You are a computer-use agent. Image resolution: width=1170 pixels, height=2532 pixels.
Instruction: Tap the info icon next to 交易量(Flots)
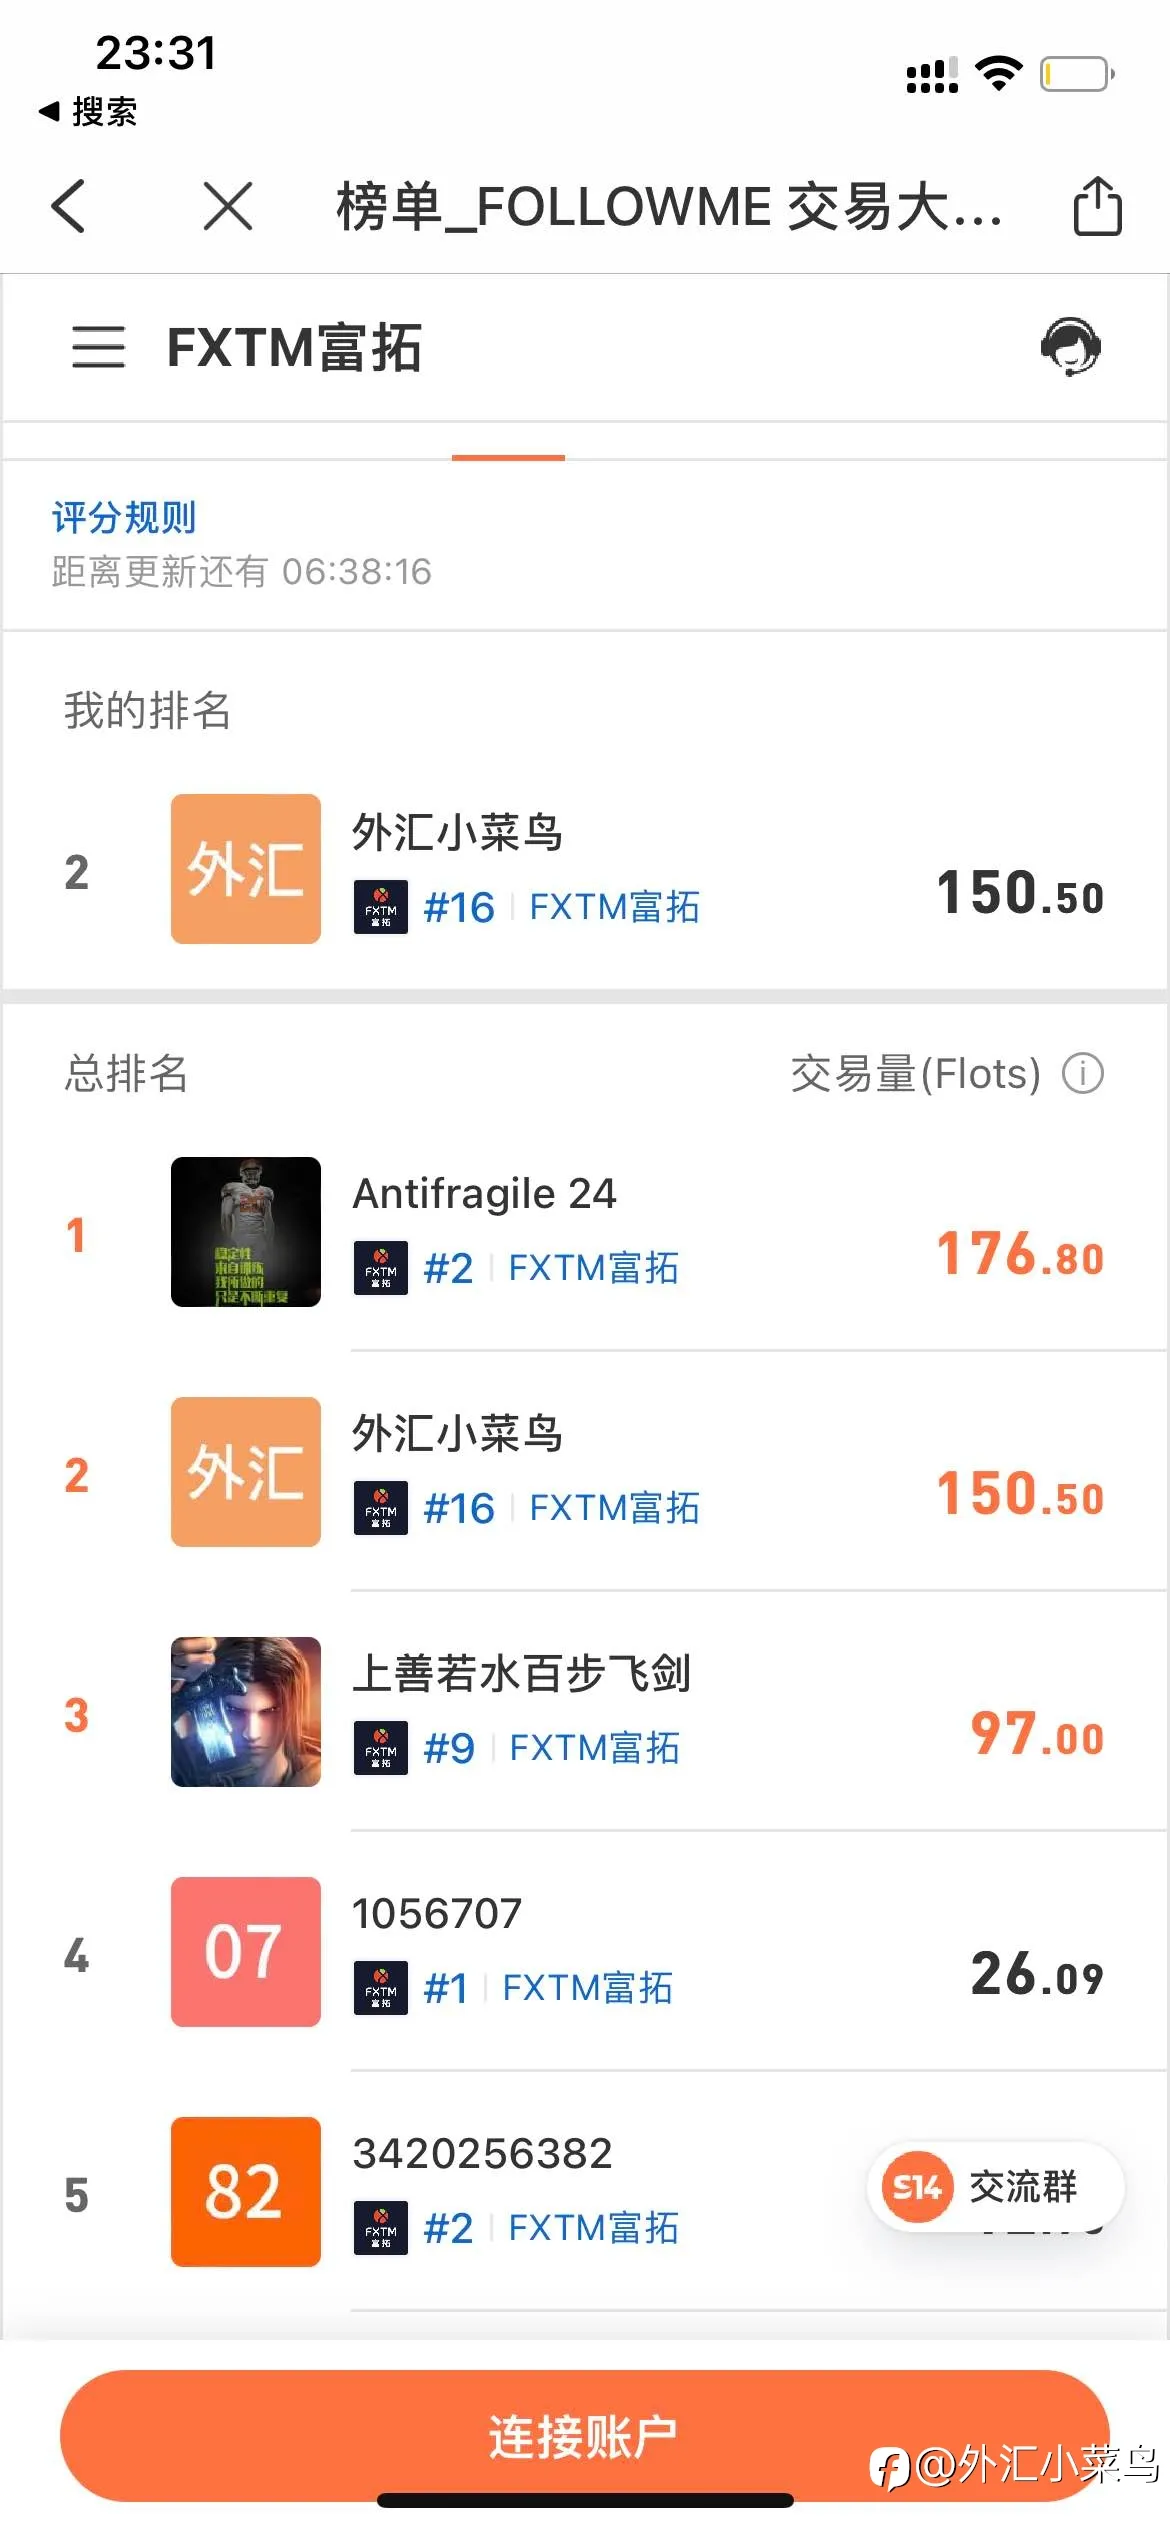(1083, 1074)
